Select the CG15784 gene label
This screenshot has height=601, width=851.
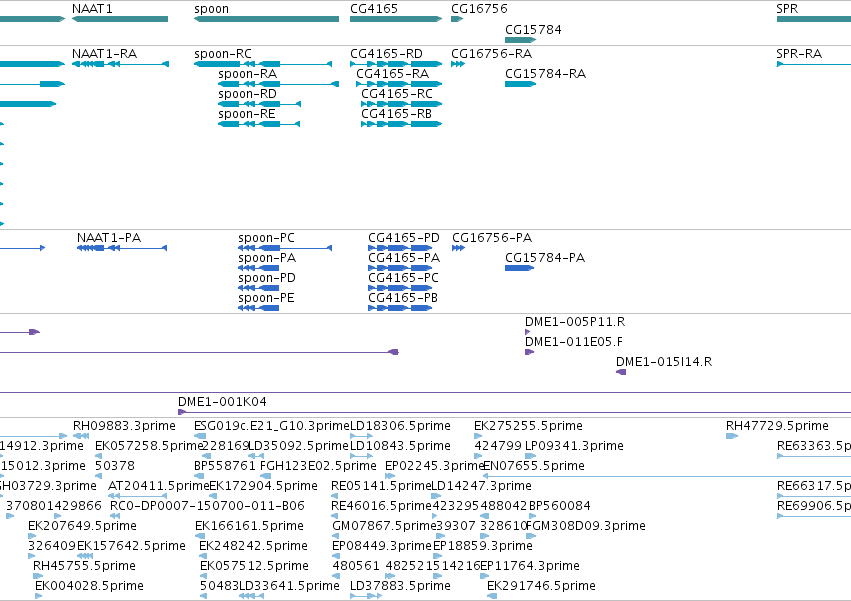(533, 29)
